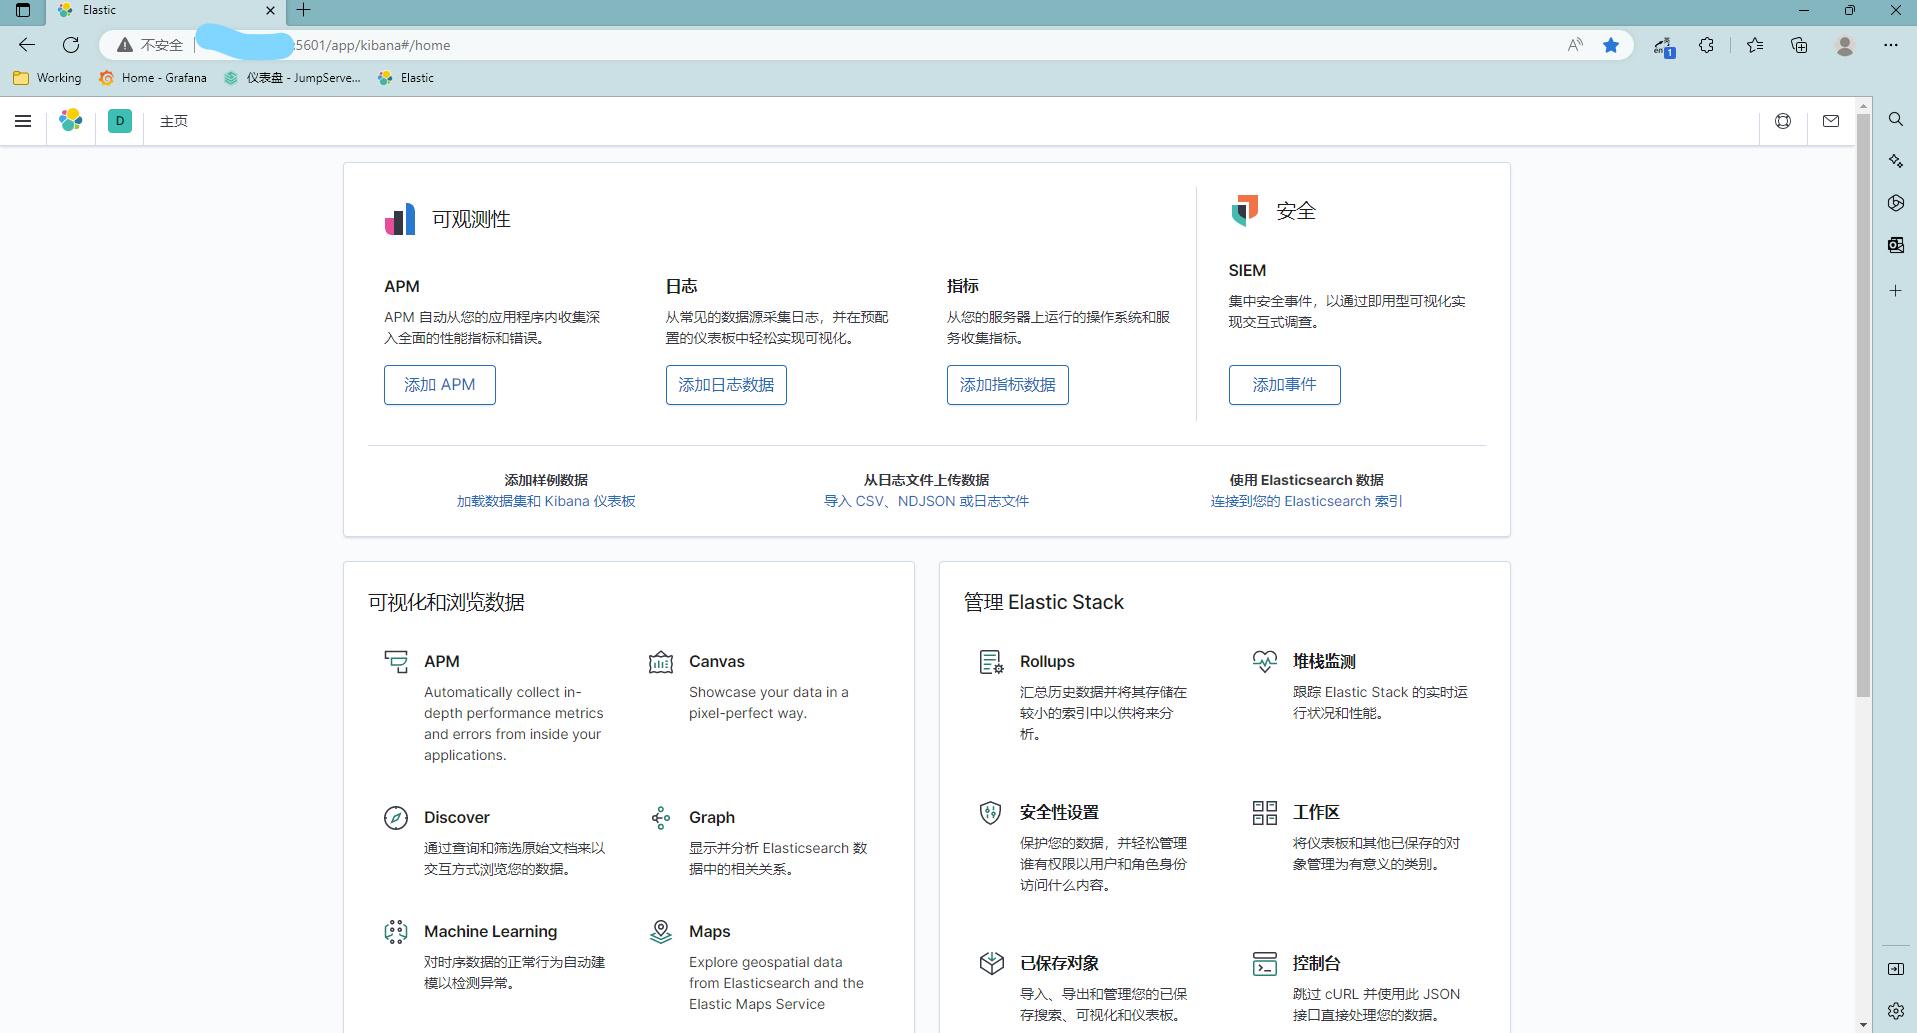This screenshot has height=1033, width=1917.
Task: Open Discover via compass icon
Action: [396, 818]
